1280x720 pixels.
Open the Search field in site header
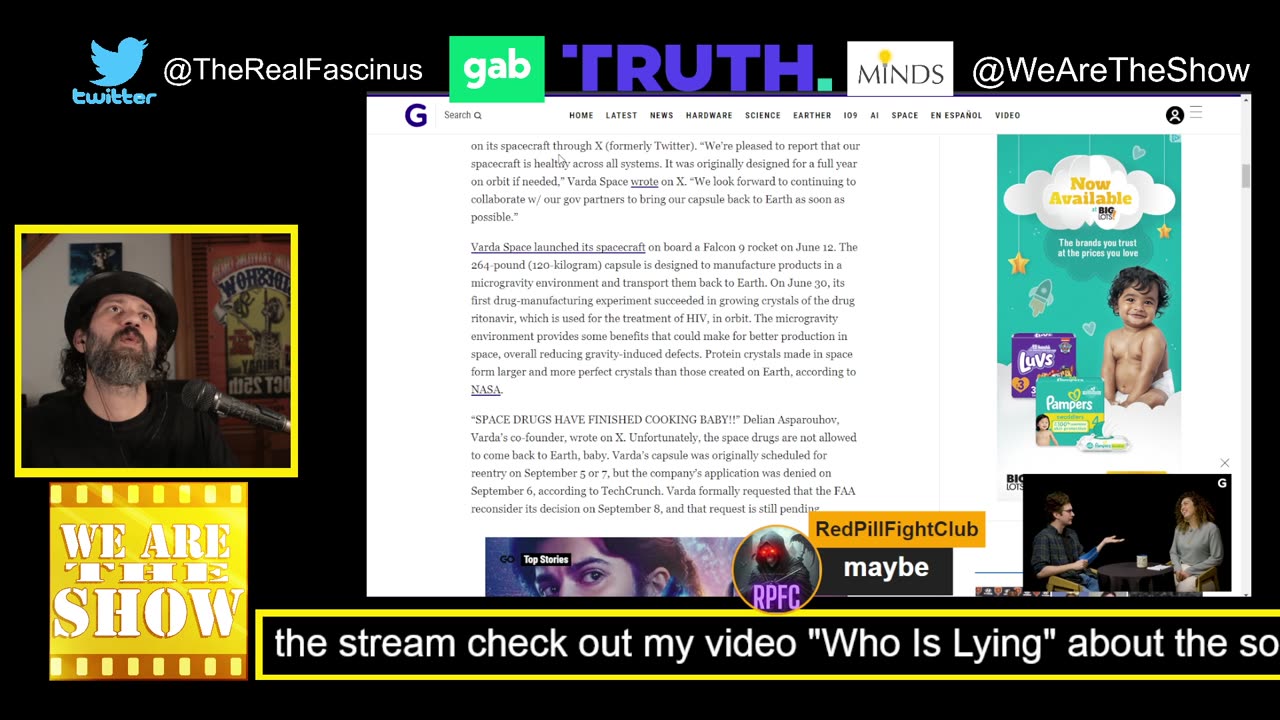tap(462, 115)
